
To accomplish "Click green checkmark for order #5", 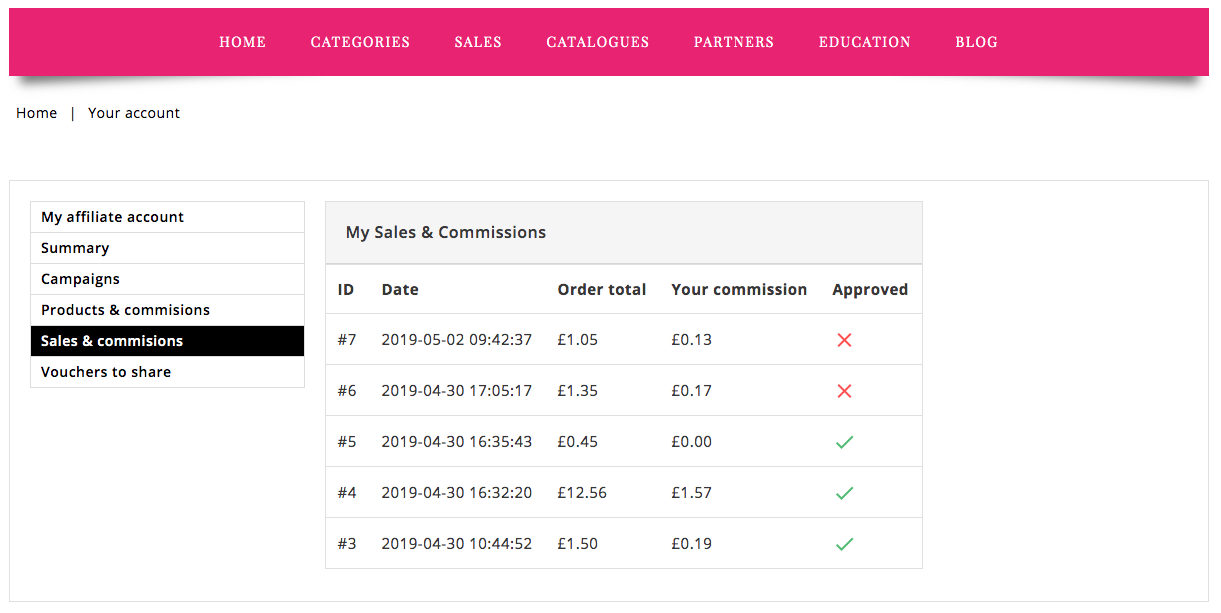I will (844, 442).
